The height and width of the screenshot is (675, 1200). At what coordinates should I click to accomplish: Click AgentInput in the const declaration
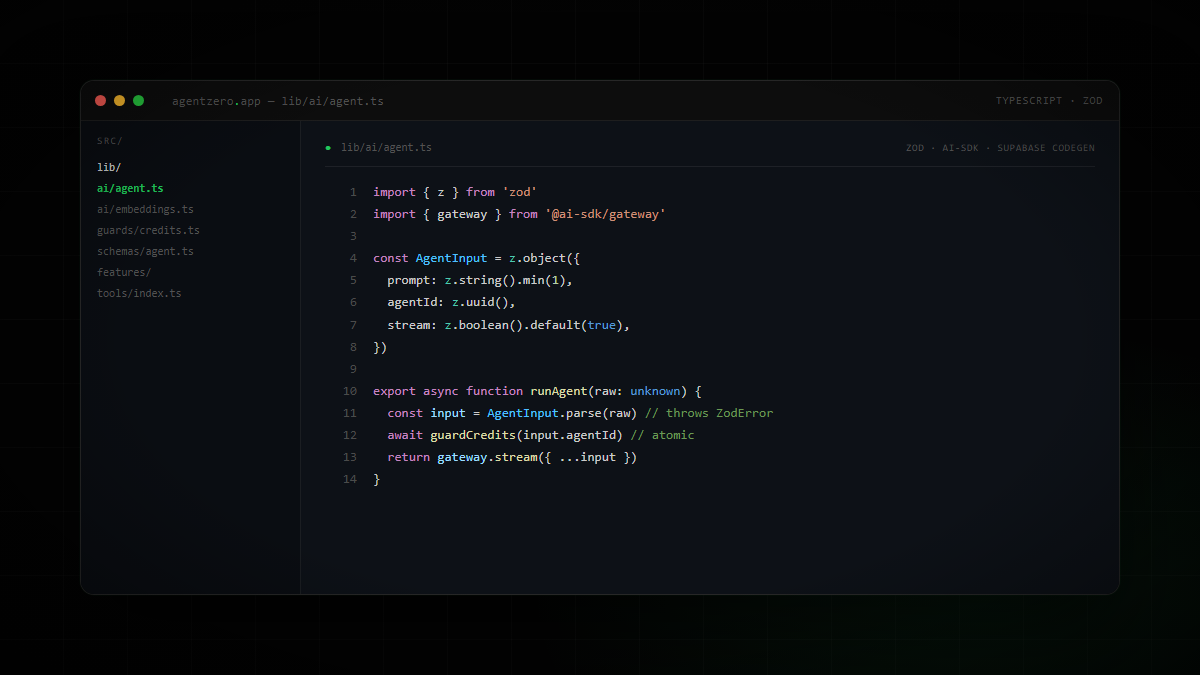click(451, 258)
